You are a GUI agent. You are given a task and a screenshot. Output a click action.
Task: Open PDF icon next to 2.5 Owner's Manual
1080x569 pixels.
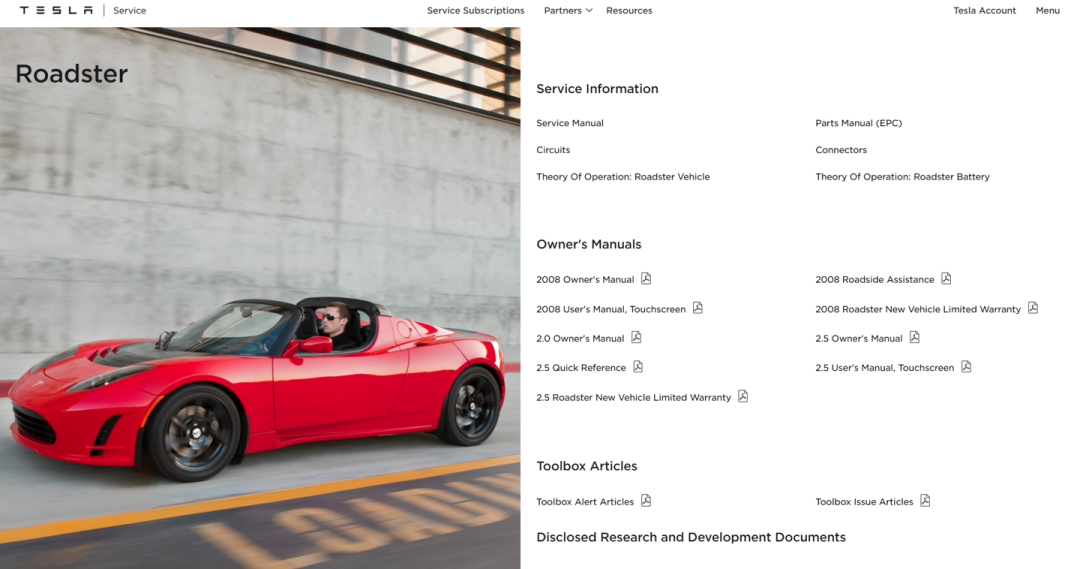pos(914,338)
